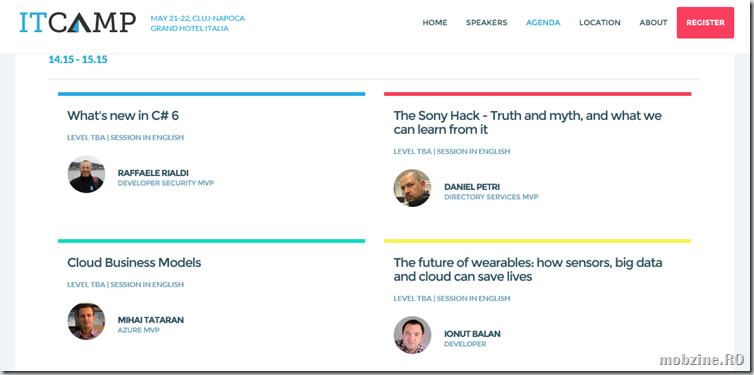This screenshot has width=754, height=375.
Task: Open the Location page
Action: (x=600, y=23)
